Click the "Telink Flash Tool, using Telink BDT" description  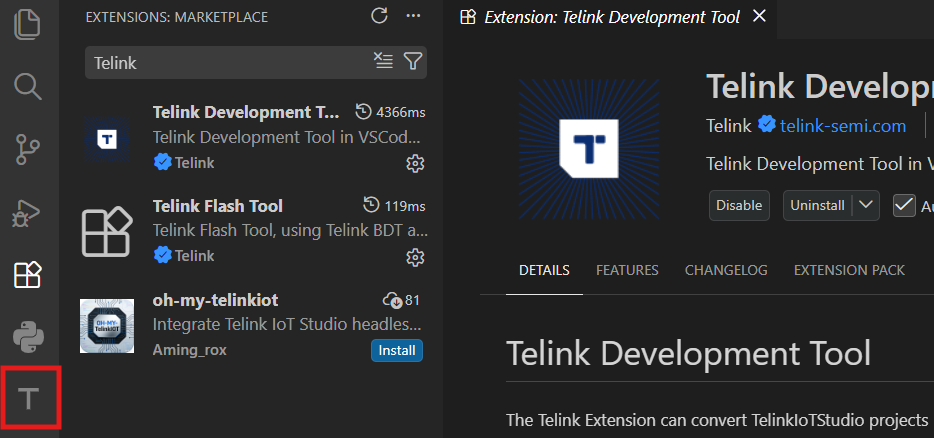(x=290, y=230)
